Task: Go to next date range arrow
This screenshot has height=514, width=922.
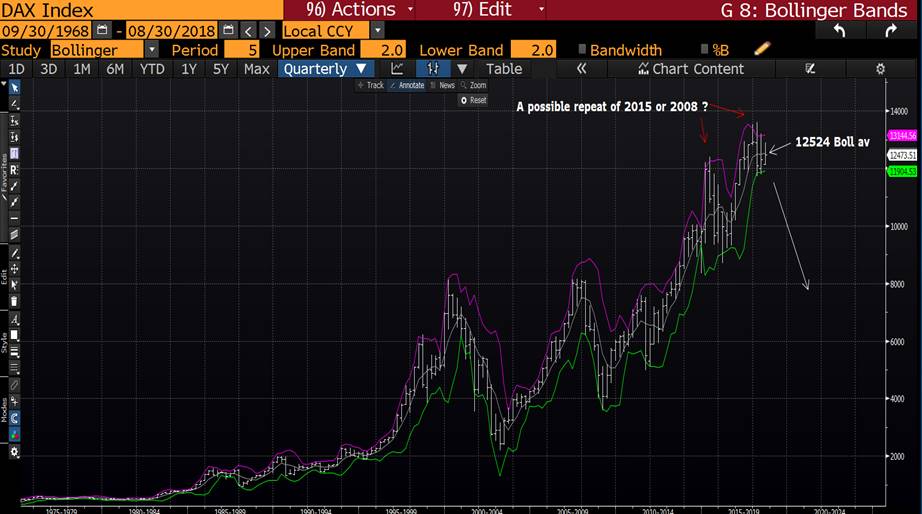Action: click(268, 31)
